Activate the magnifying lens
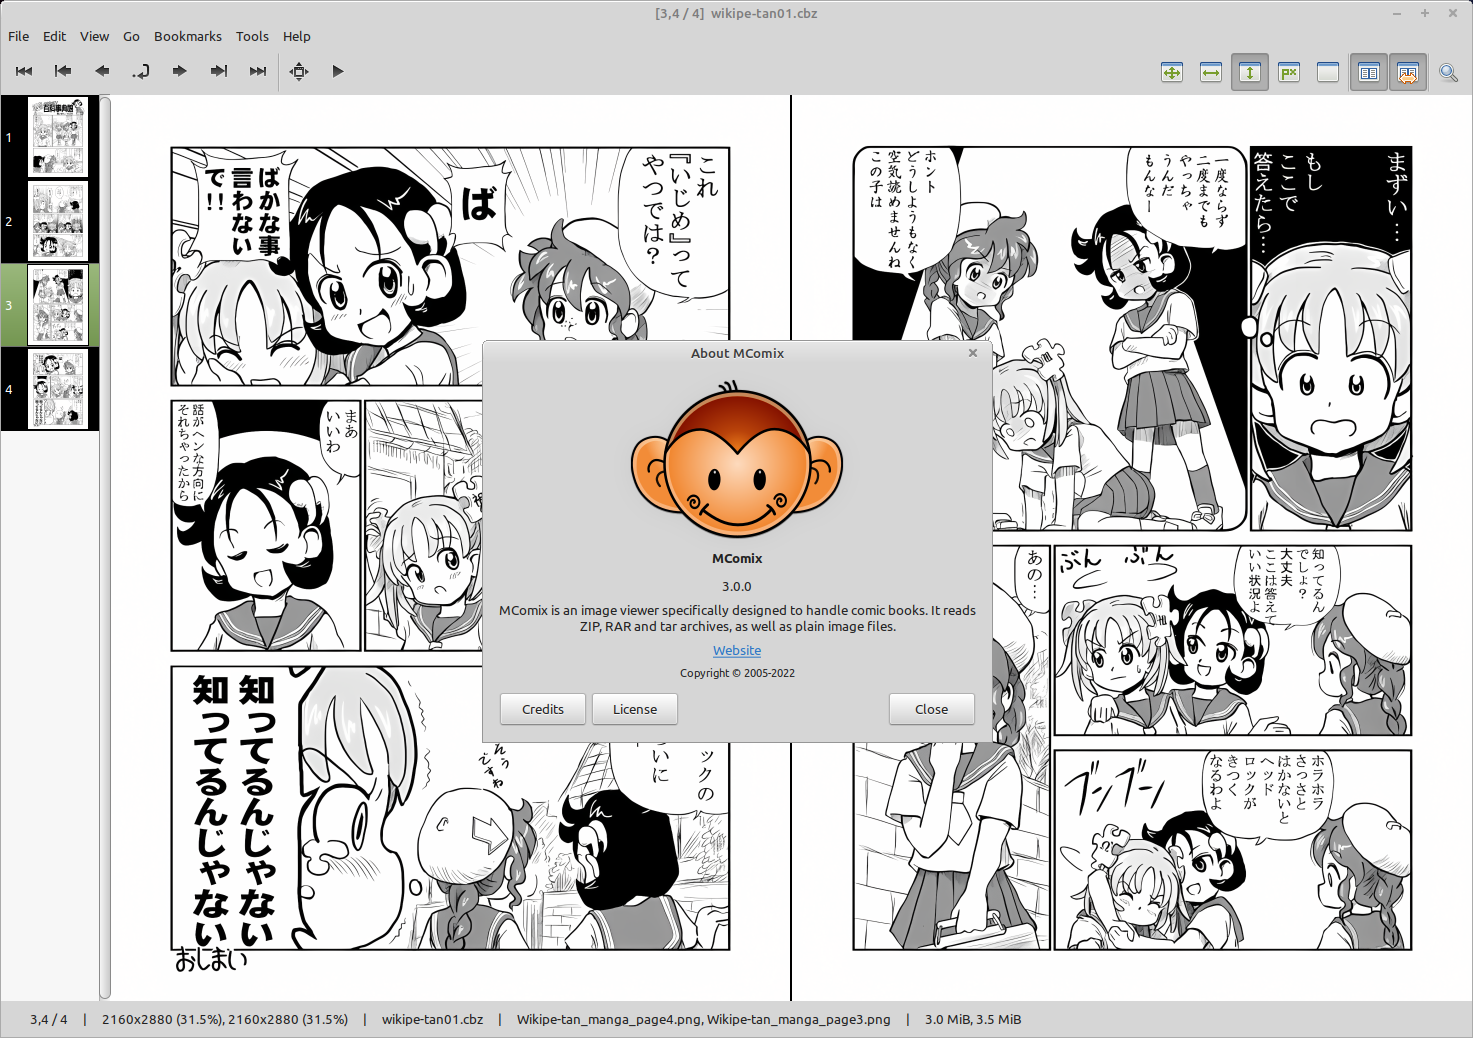The image size is (1473, 1038). 1448,72
